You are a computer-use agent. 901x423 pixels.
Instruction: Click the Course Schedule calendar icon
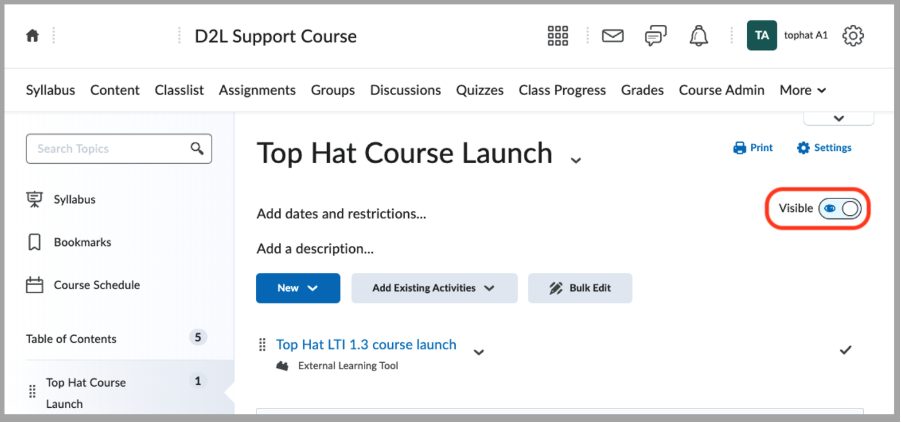(x=34, y=285)
